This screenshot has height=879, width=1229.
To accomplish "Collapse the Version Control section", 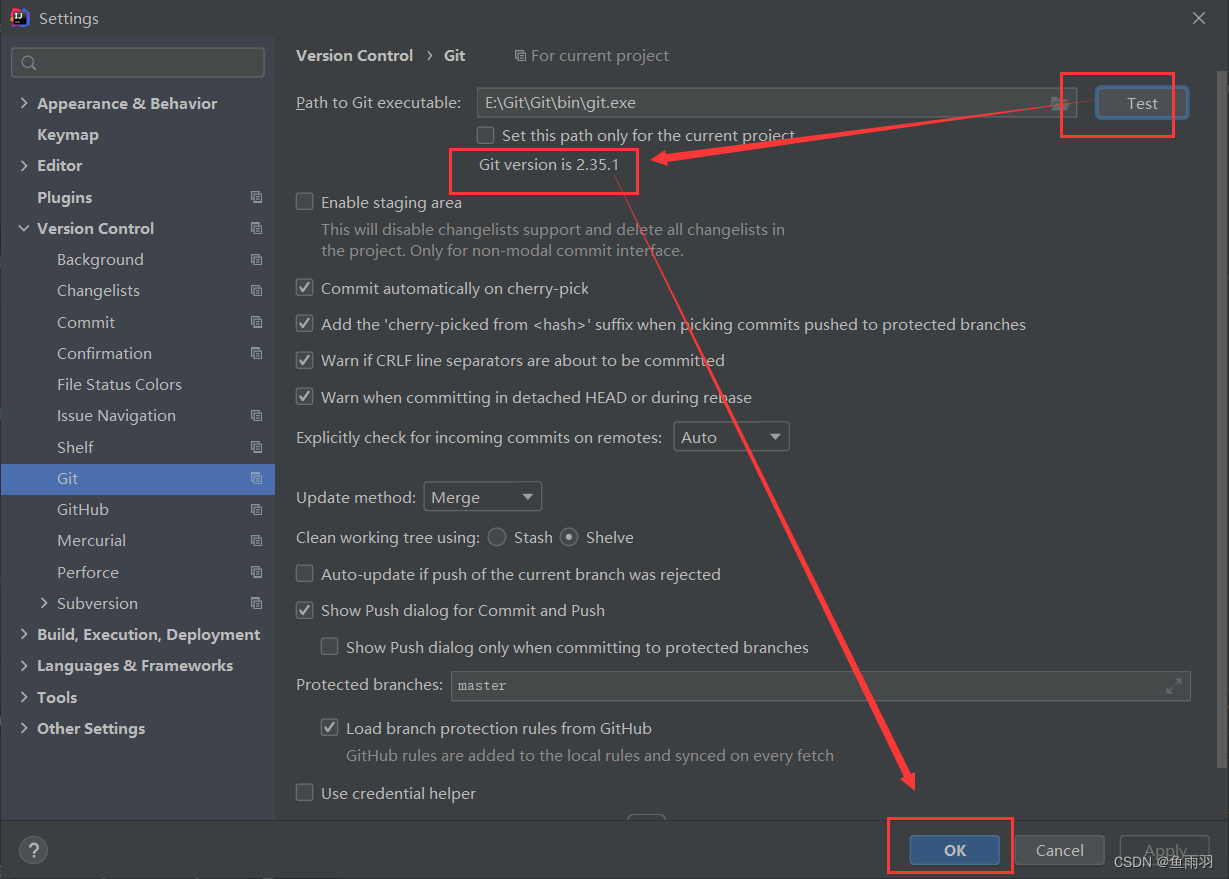I will [24, 229].
